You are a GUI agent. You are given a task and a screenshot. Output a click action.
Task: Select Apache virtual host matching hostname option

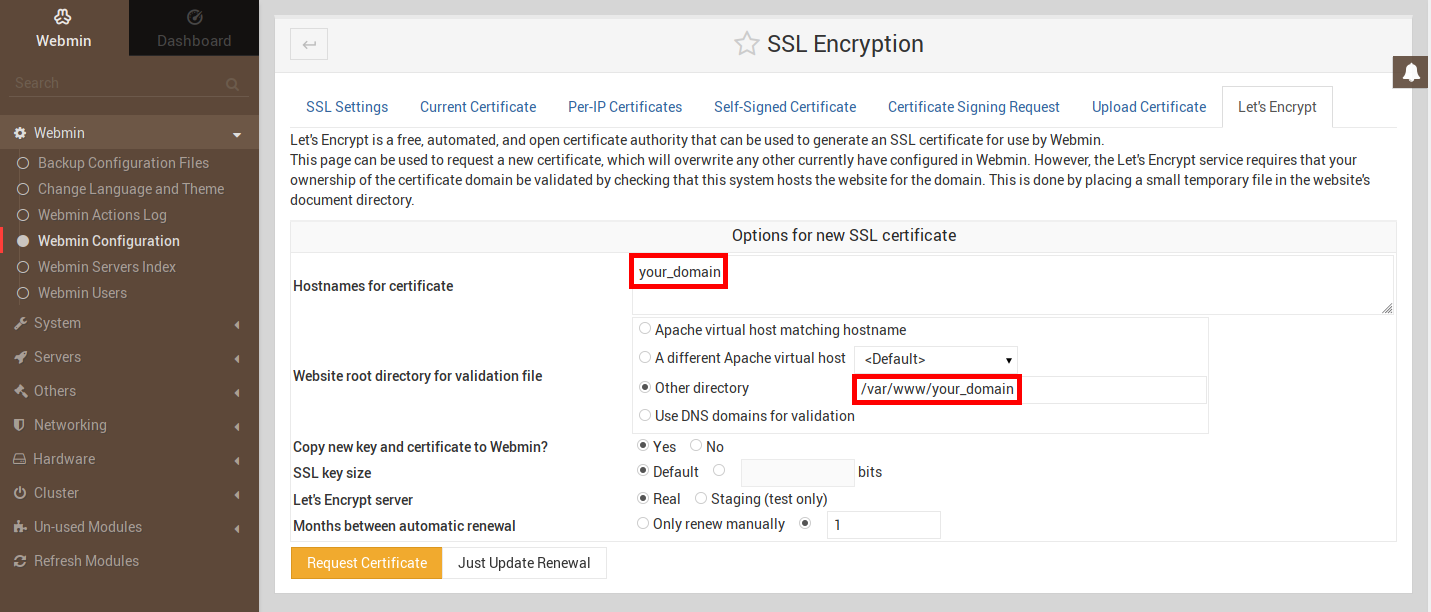[x=645, y=329]
